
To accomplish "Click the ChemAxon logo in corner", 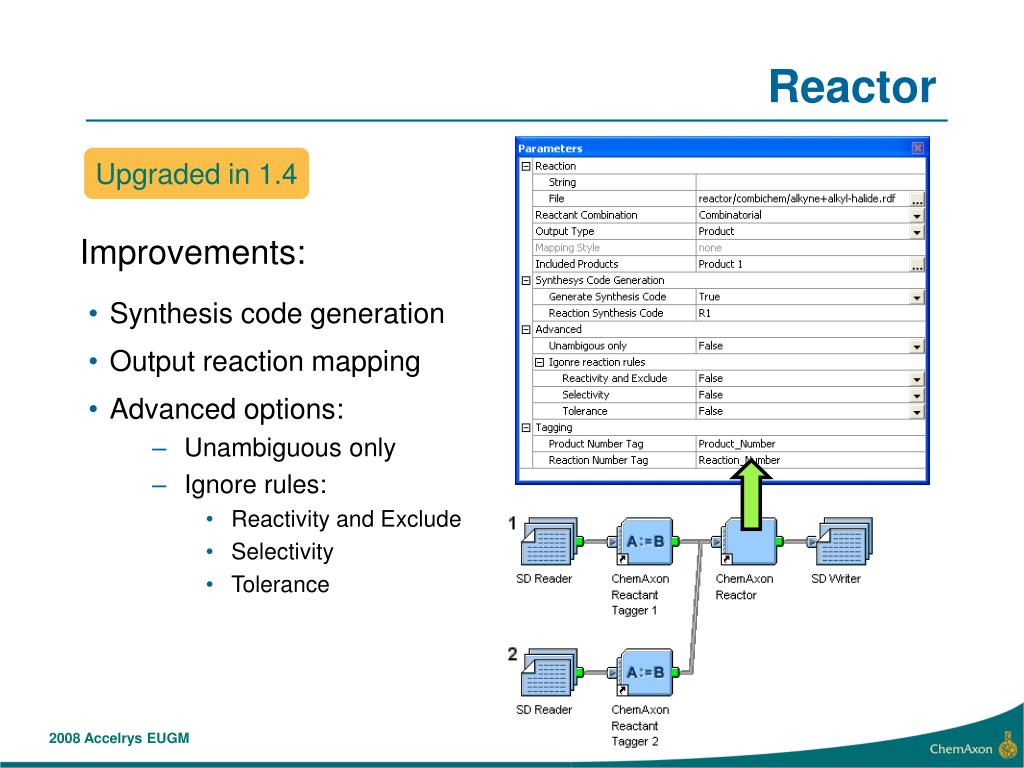I will tap(973, 746).
